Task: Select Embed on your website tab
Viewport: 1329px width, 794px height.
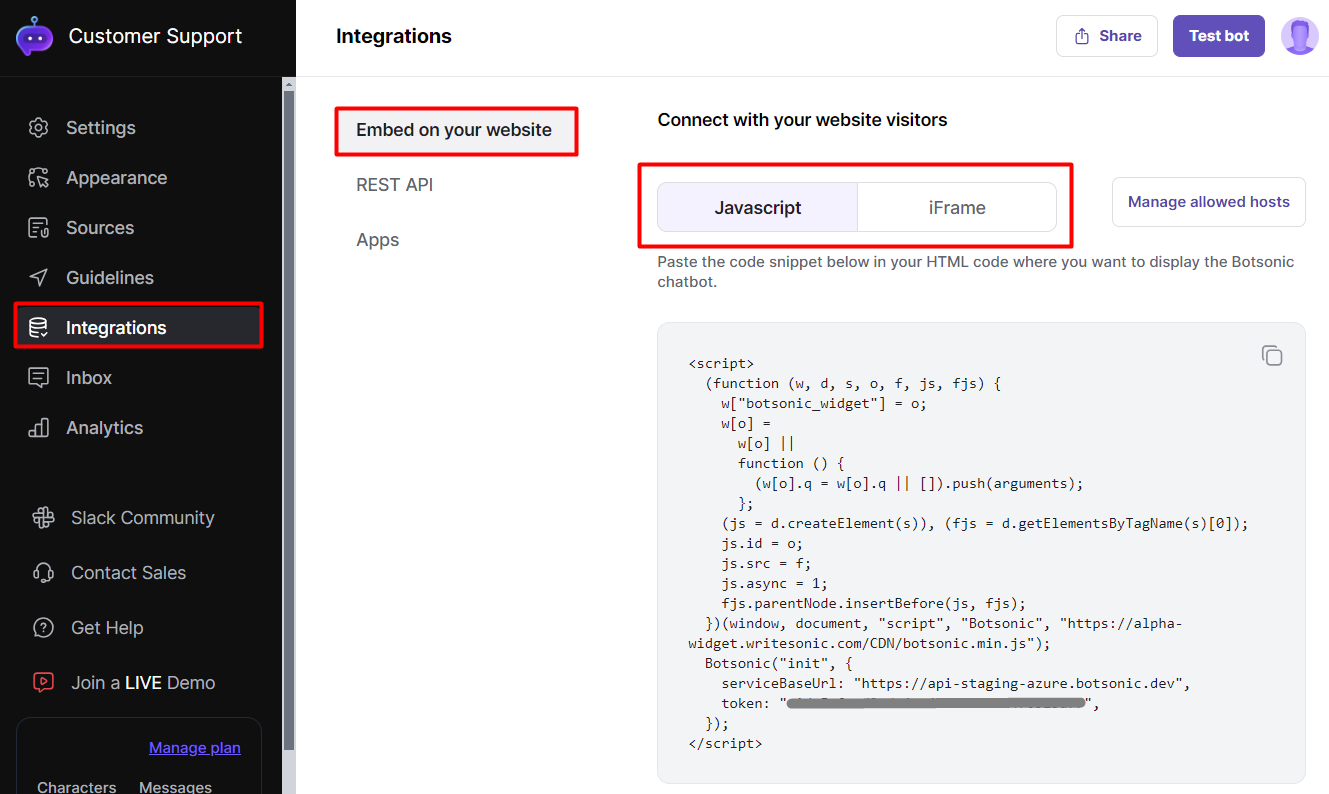Action: pos(456,130)
